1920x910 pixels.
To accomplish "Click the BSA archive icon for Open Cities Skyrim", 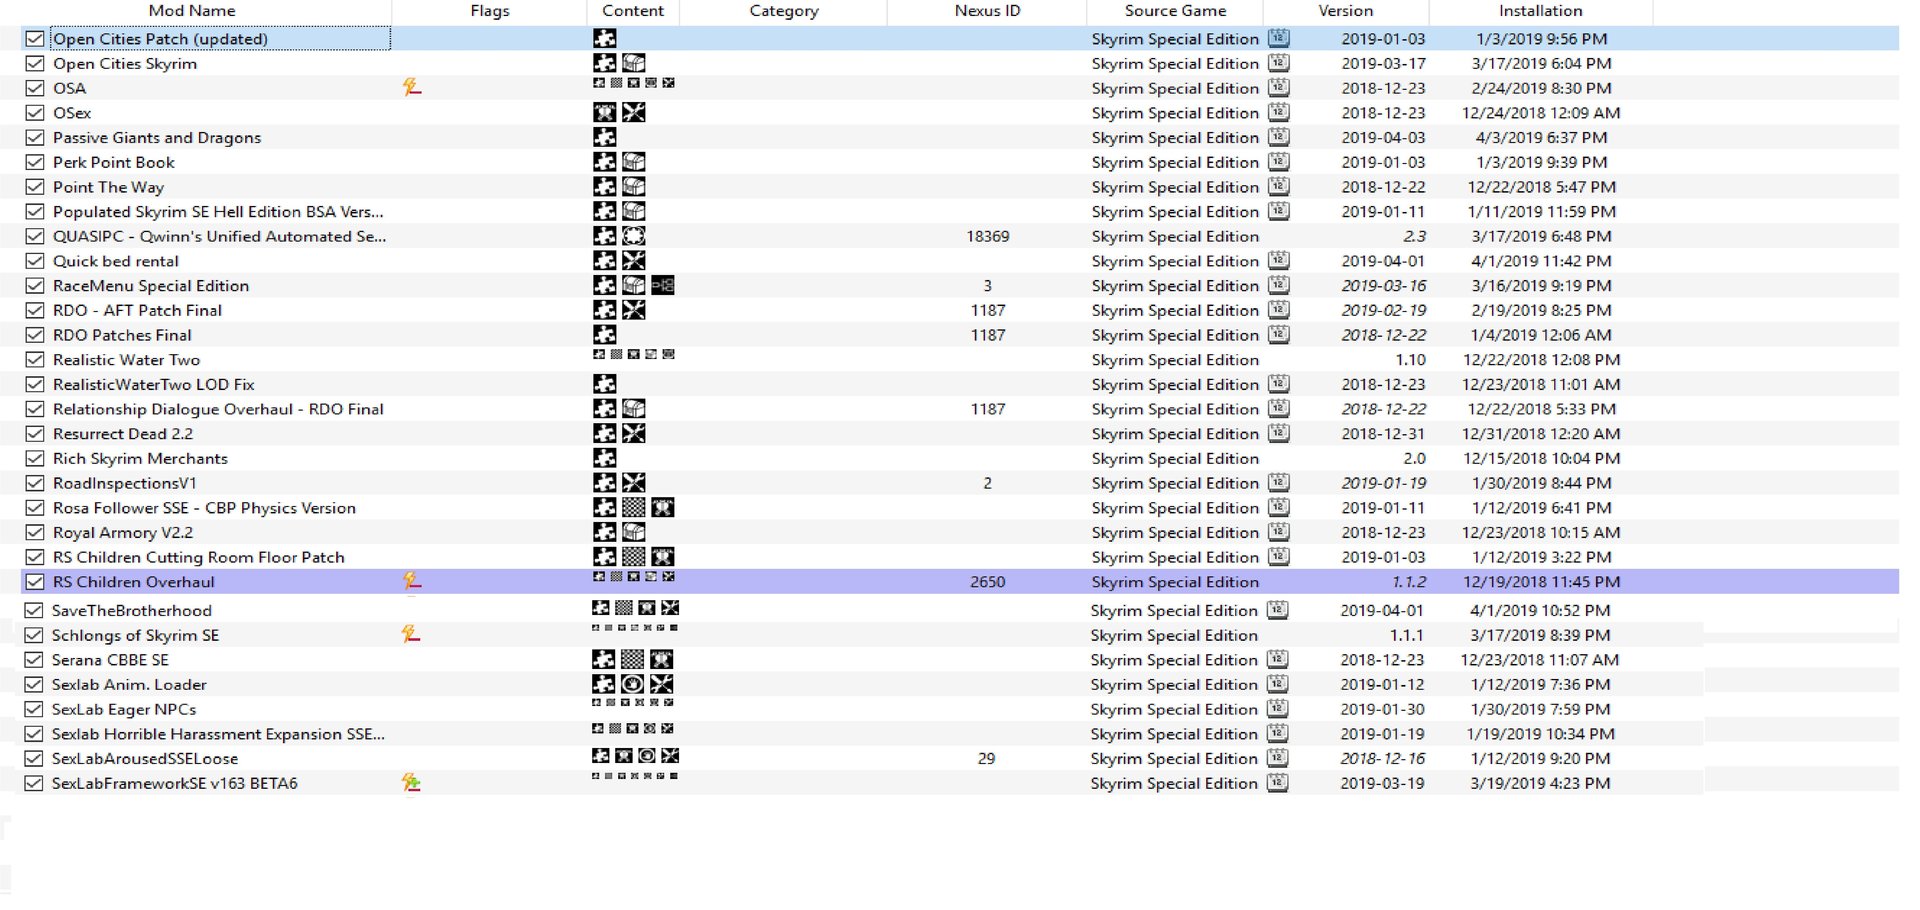I will (x=633, y=63).
